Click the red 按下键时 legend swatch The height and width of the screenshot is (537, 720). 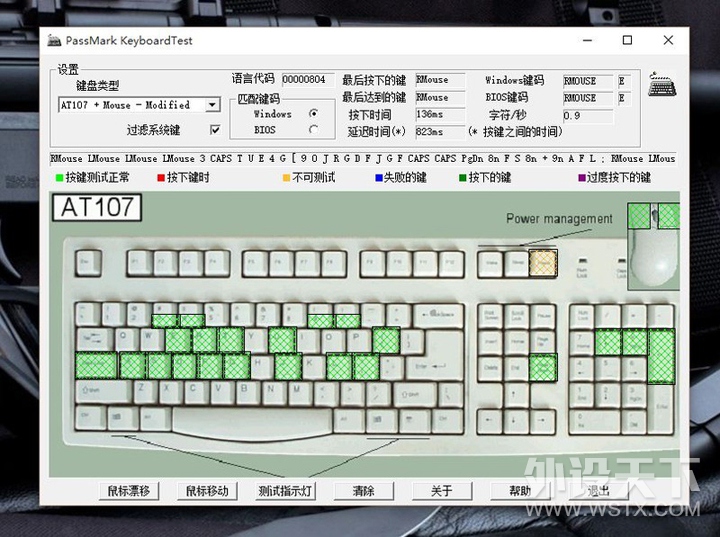coord(161,178)
